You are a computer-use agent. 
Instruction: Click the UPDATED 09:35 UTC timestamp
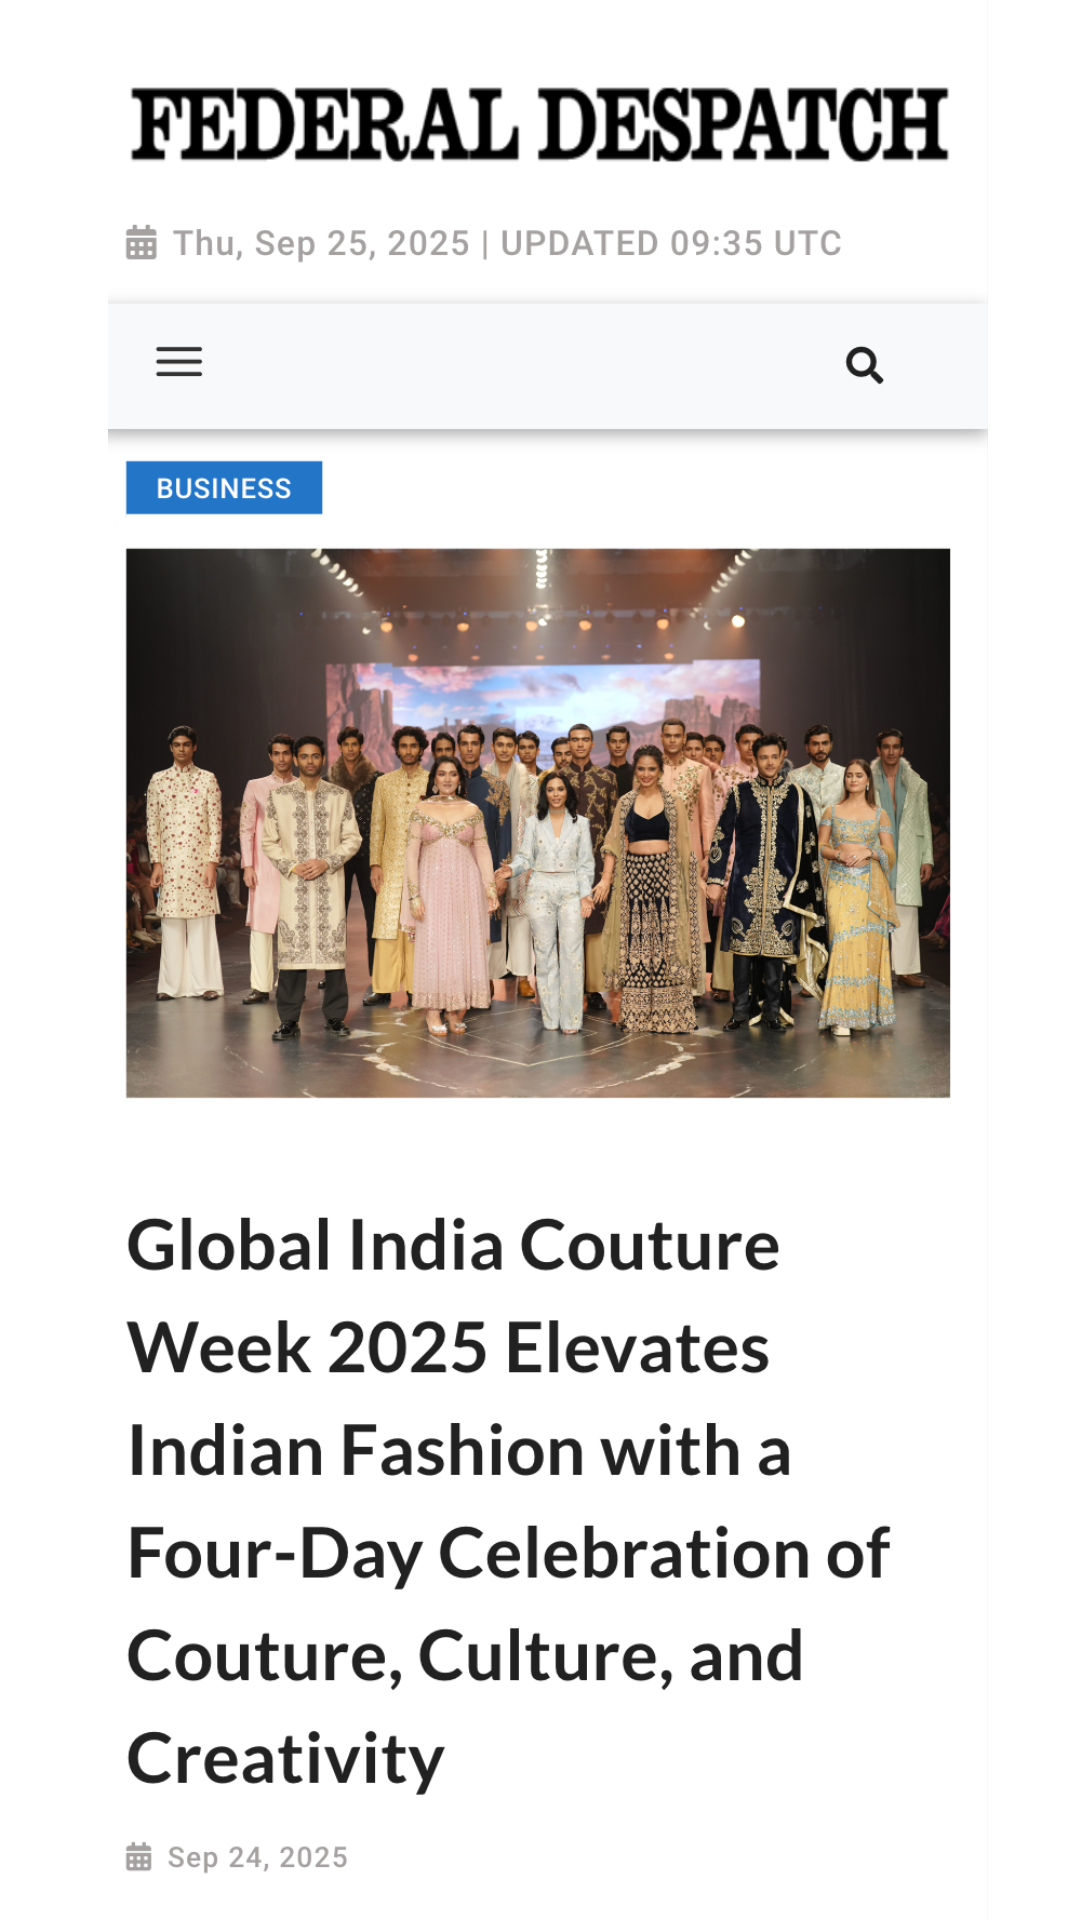tap(671, 243)
